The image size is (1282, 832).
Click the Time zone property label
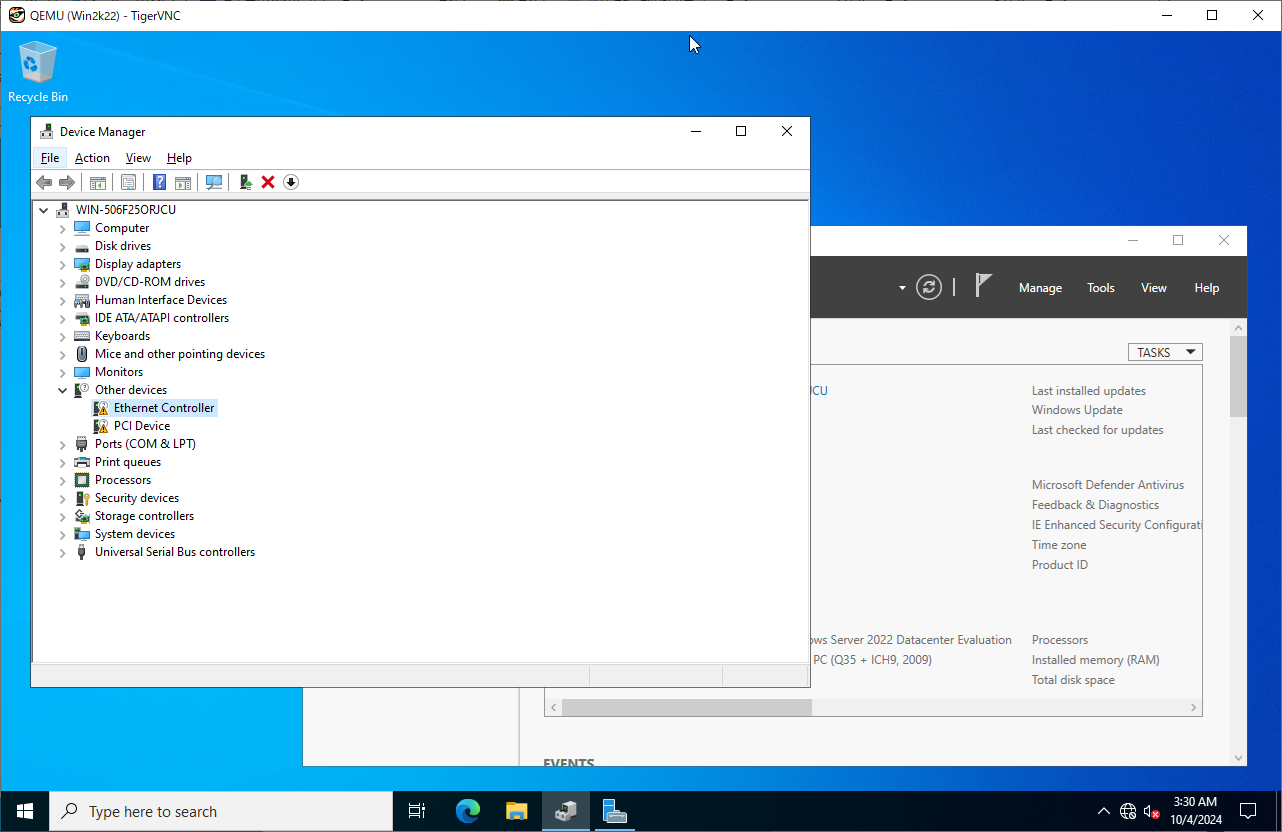pos(1059,545)
